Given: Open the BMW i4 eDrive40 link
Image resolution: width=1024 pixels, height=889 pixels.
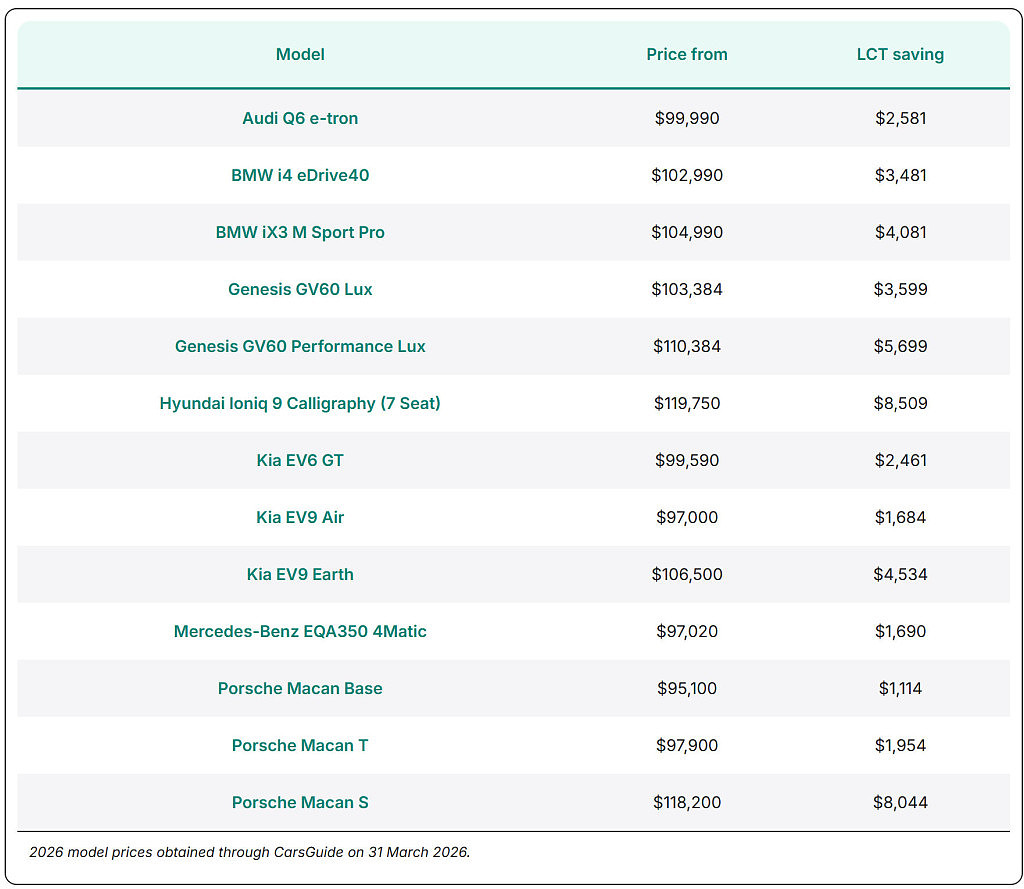Looking at the screenshot, I should (x=300, y=175).
